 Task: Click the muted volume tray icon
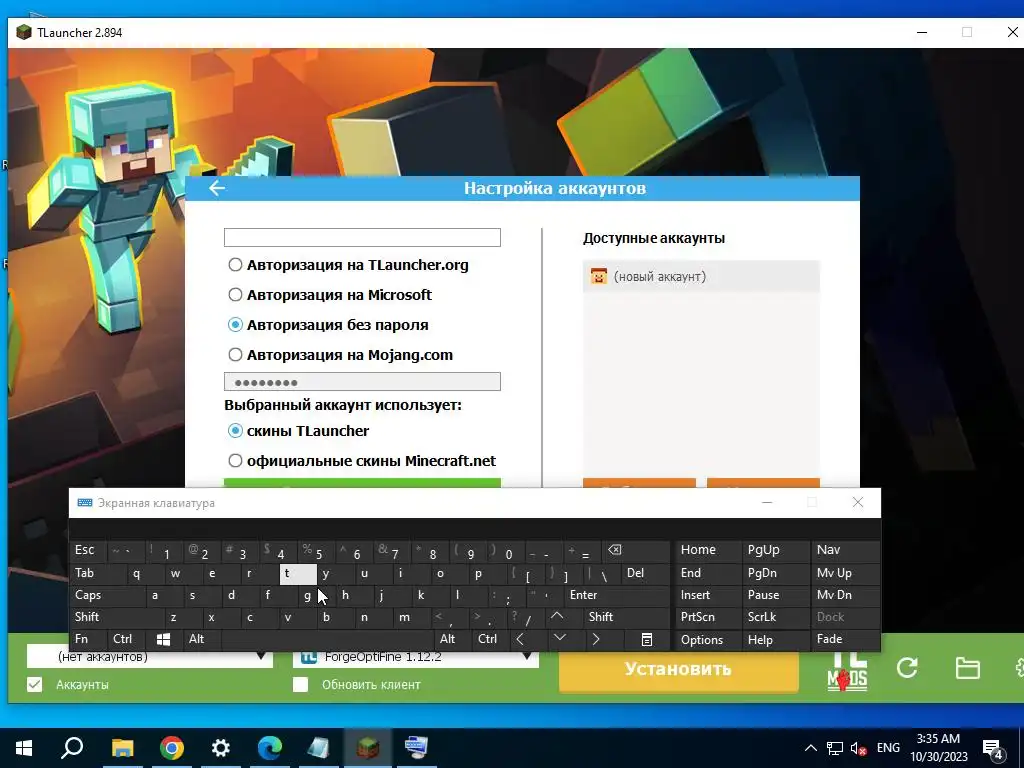click(859, 748)
